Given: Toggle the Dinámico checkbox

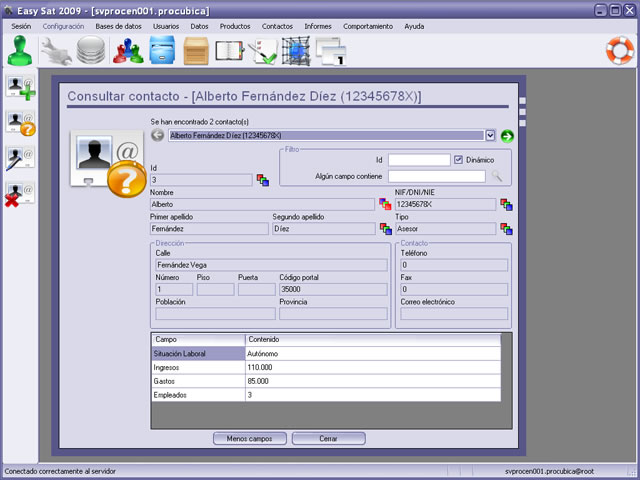Looking at the screenshot, I should tap(458, 160).
